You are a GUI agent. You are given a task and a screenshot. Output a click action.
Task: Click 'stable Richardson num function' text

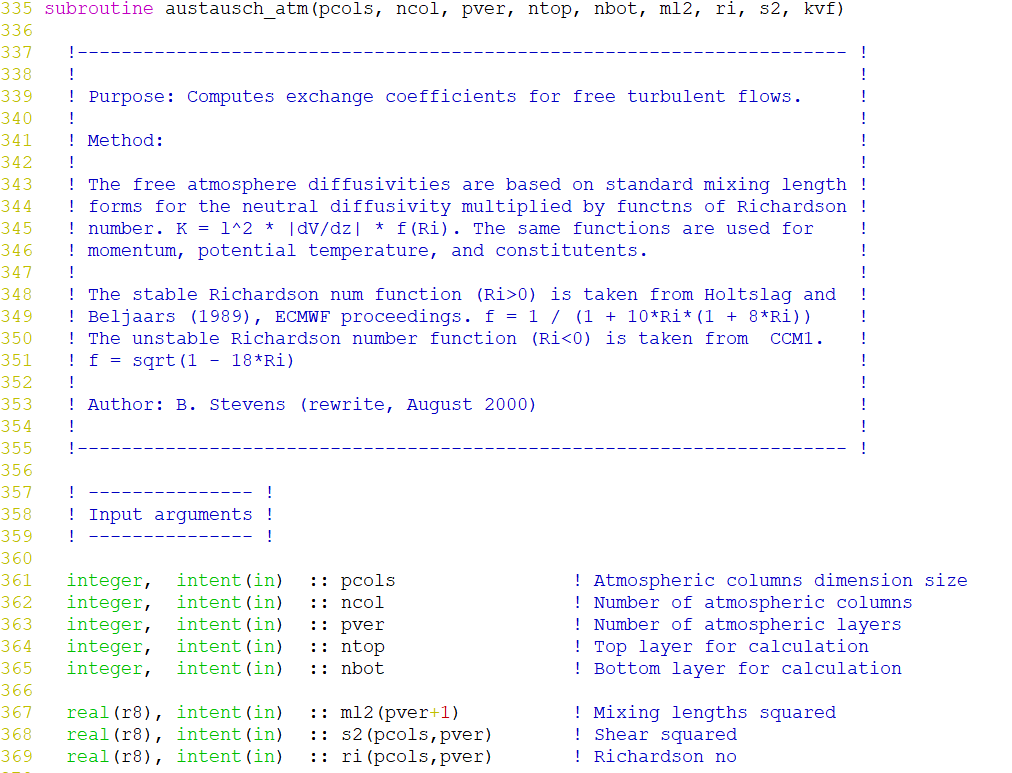point(297,295)
